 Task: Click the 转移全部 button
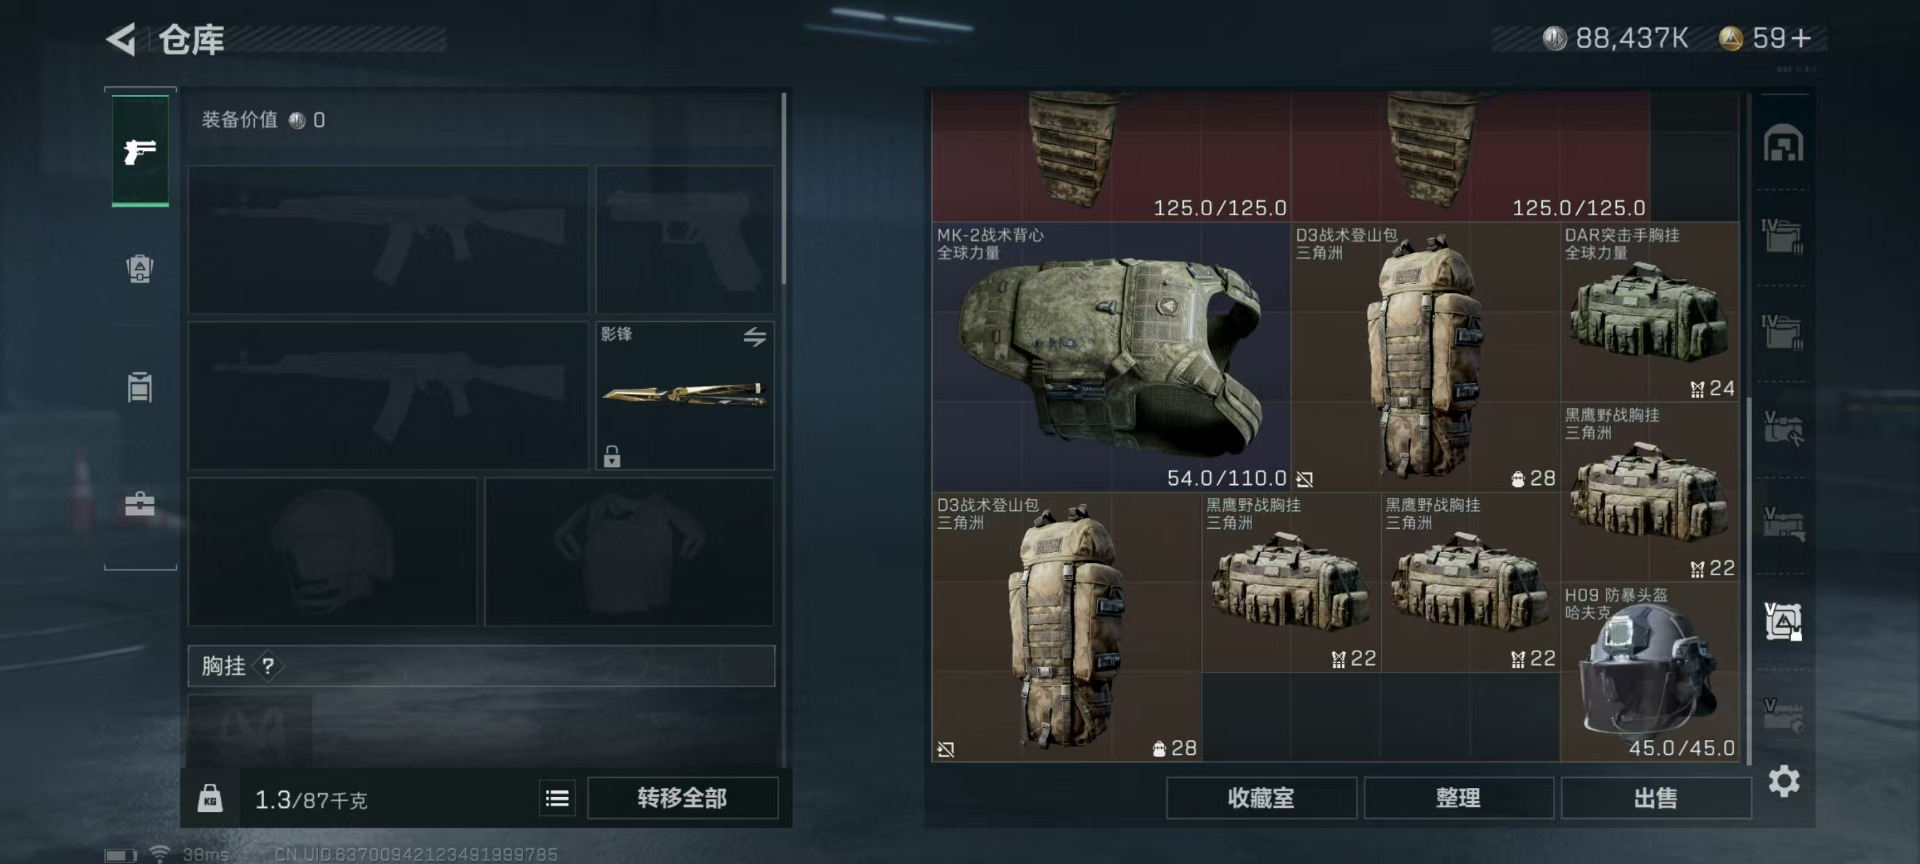pyautogui.click(x=682, y=798)
